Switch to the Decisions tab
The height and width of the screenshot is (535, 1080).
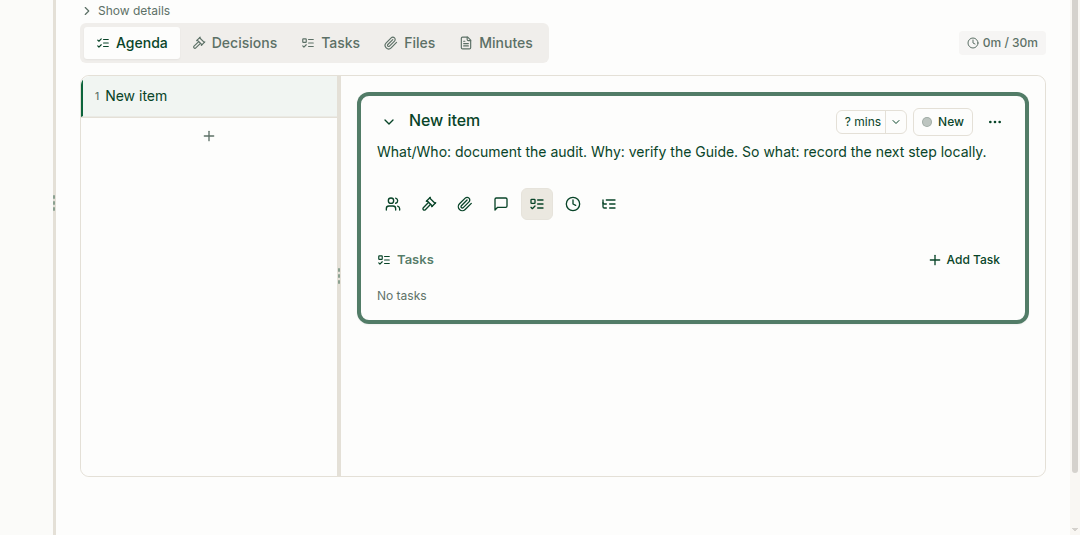click(x=235, y=43)
